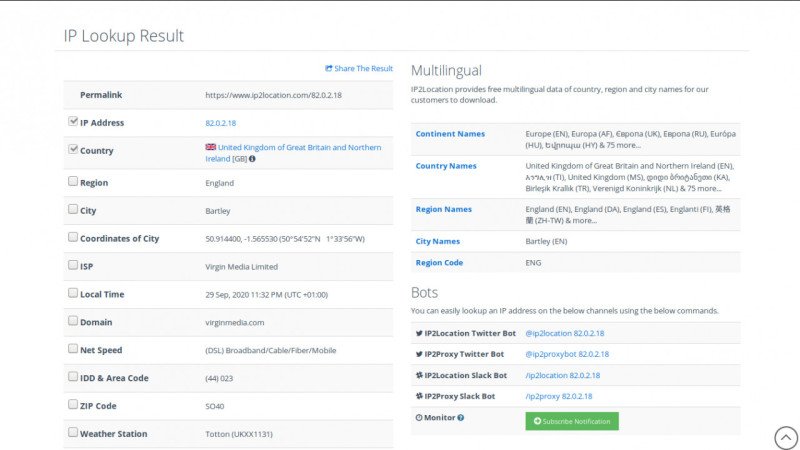Viewport: 800px width, 450px height.
Task: Uncheck the IP Address checkbox
Action: tap(73, 121)
